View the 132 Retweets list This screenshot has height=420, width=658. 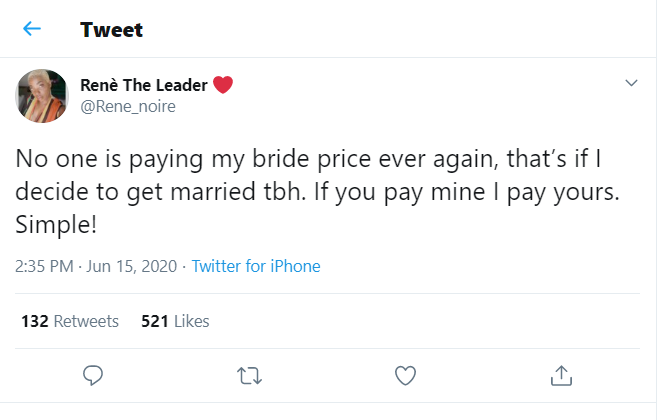(70, 321)
